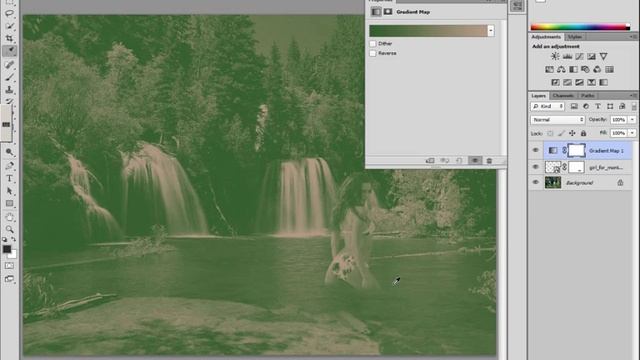Screen dimensions: 640x360
Task: Click the Opacity value field
Action: point(619,120)
